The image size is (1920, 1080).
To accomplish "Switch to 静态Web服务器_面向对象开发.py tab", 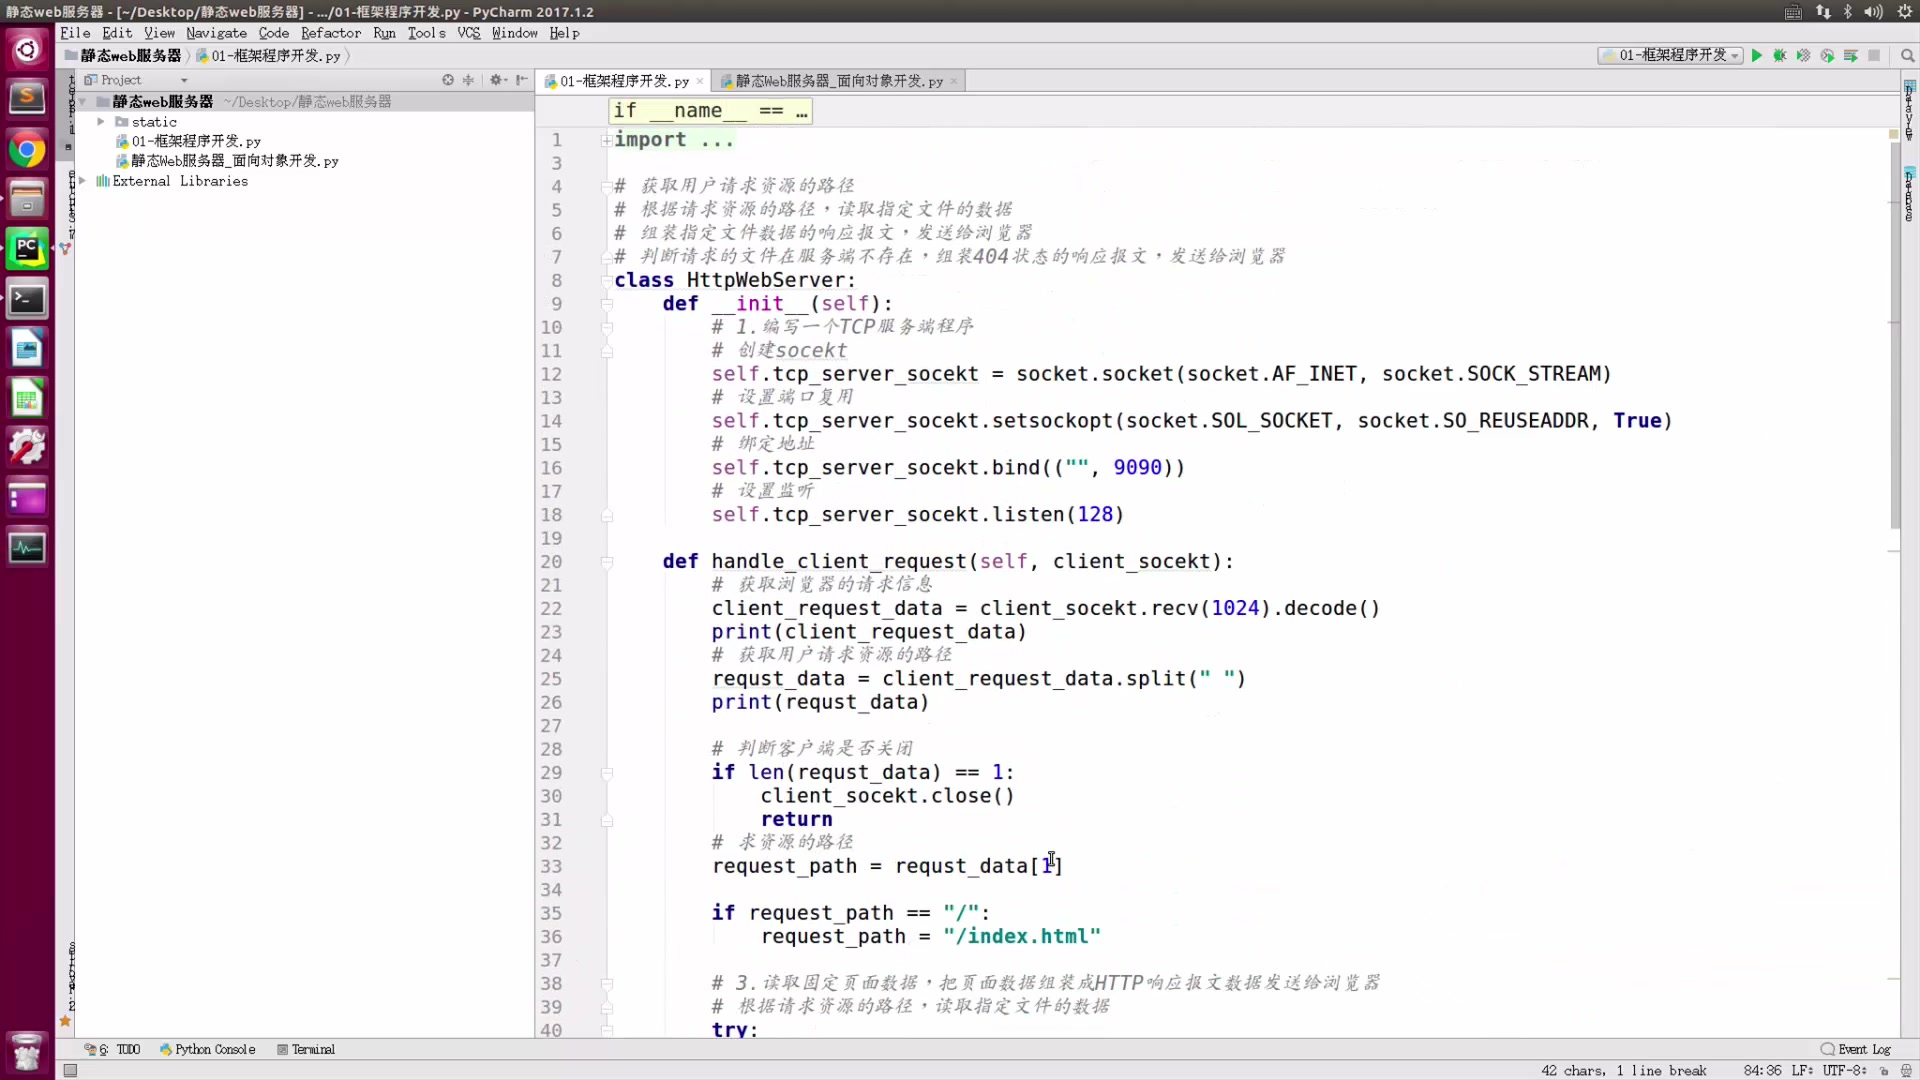I will [x=838, y=81].
